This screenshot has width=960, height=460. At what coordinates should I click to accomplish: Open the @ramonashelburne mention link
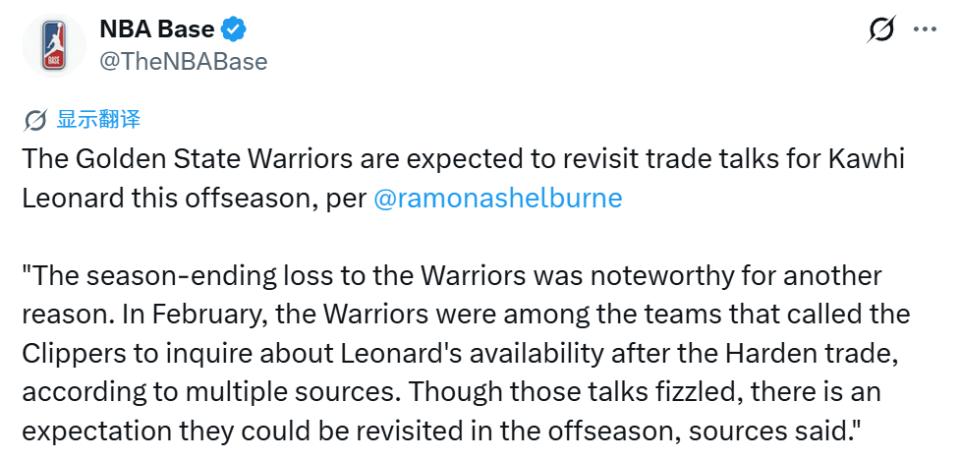497,198
